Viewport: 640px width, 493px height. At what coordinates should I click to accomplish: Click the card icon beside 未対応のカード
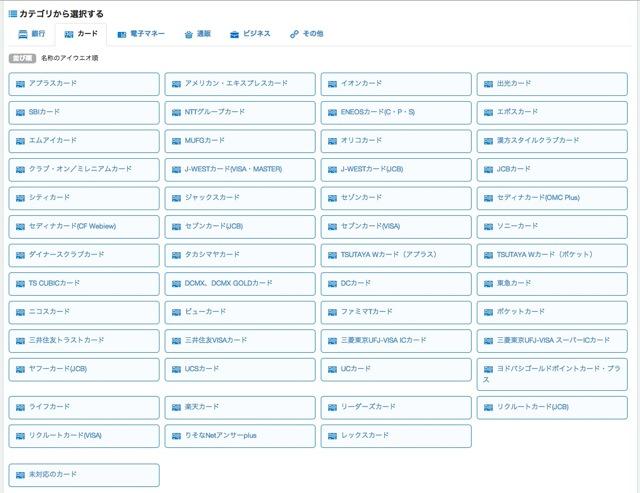pos(21,474)
